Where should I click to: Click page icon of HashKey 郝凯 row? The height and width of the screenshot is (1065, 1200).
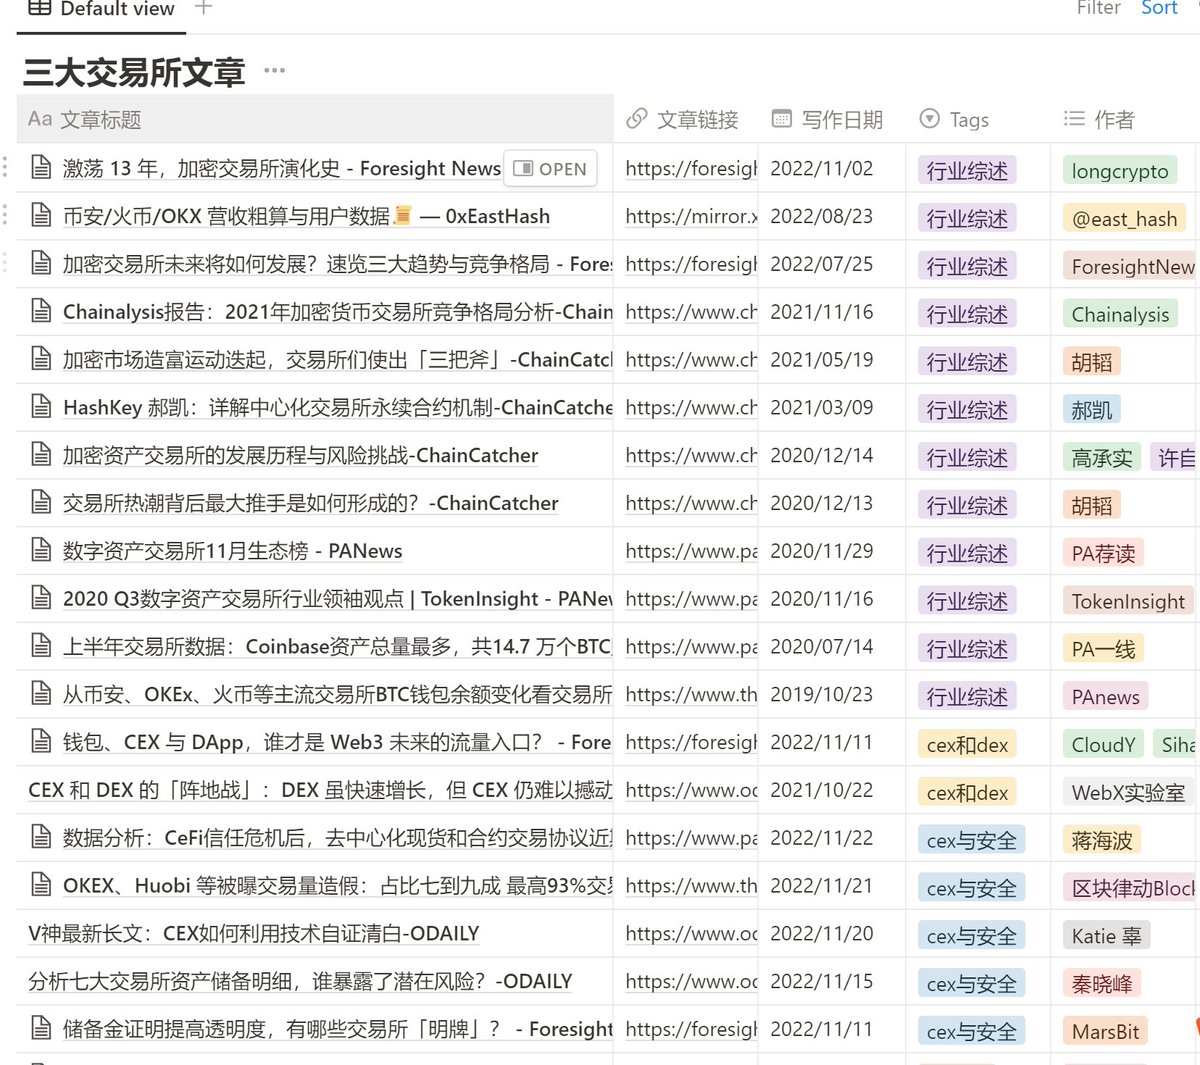[41, 407]
